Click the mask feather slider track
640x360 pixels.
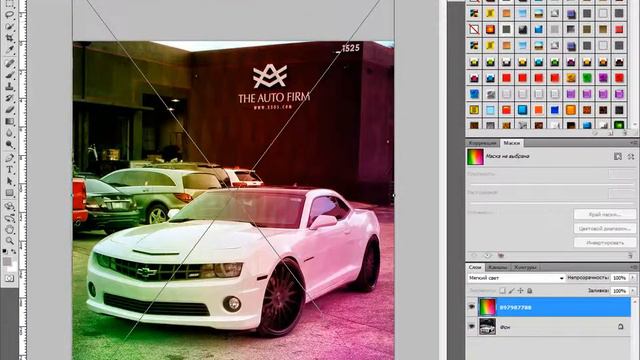tap(551, 203)
